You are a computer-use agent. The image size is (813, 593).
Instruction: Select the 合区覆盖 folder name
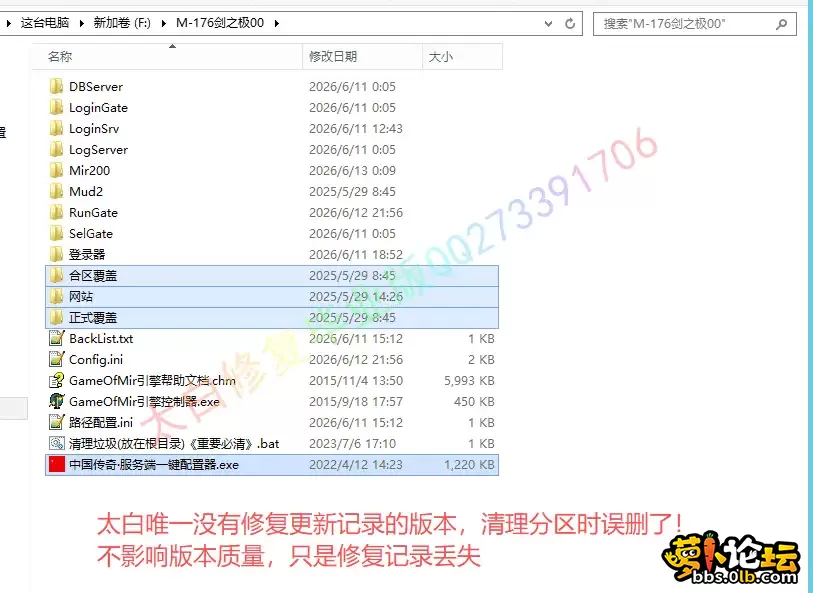click(93, 276)
